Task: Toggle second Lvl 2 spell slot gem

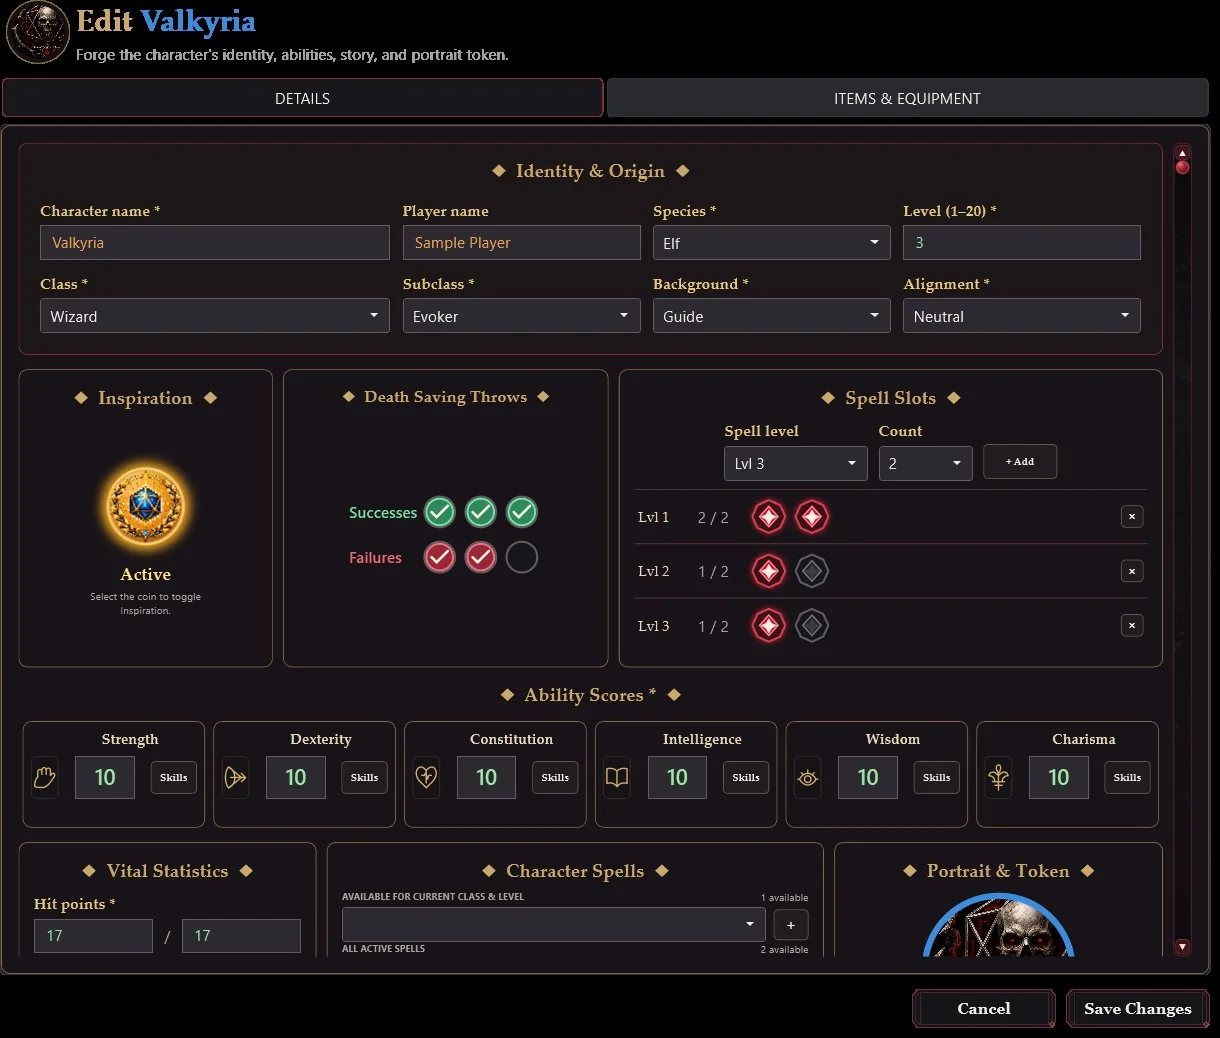Action: pyautogui.click(x=812, y=571)
